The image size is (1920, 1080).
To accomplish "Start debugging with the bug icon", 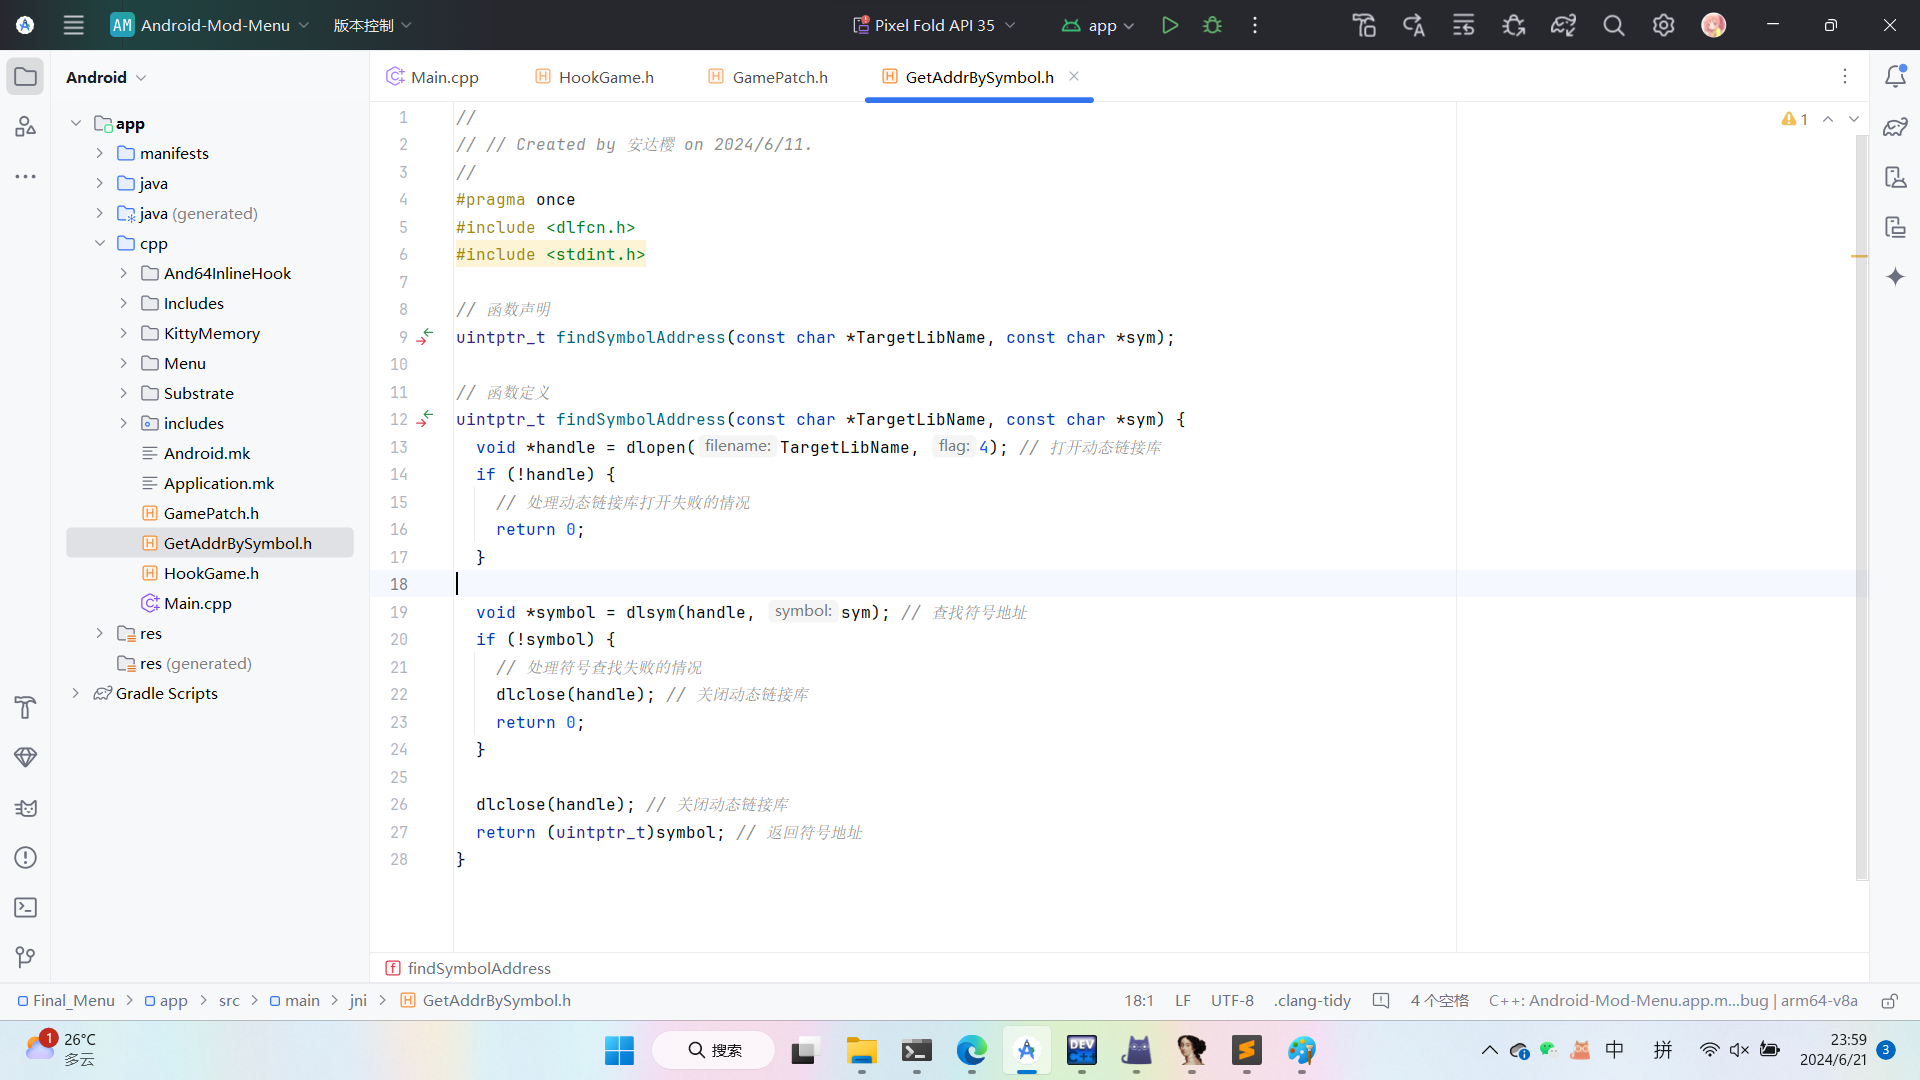I will (1213, 25).
